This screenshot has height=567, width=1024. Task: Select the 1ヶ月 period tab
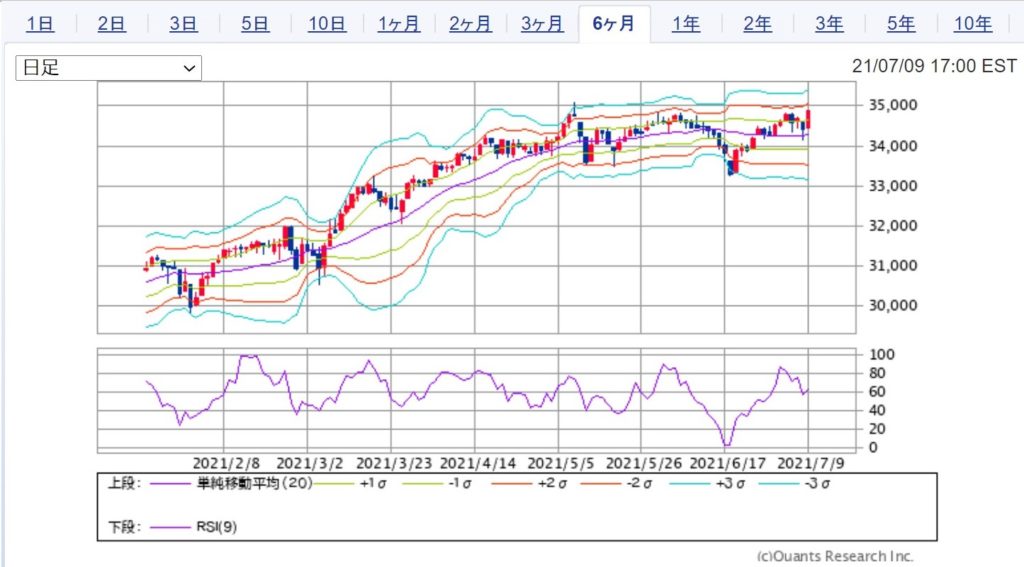tap(399, 24)
